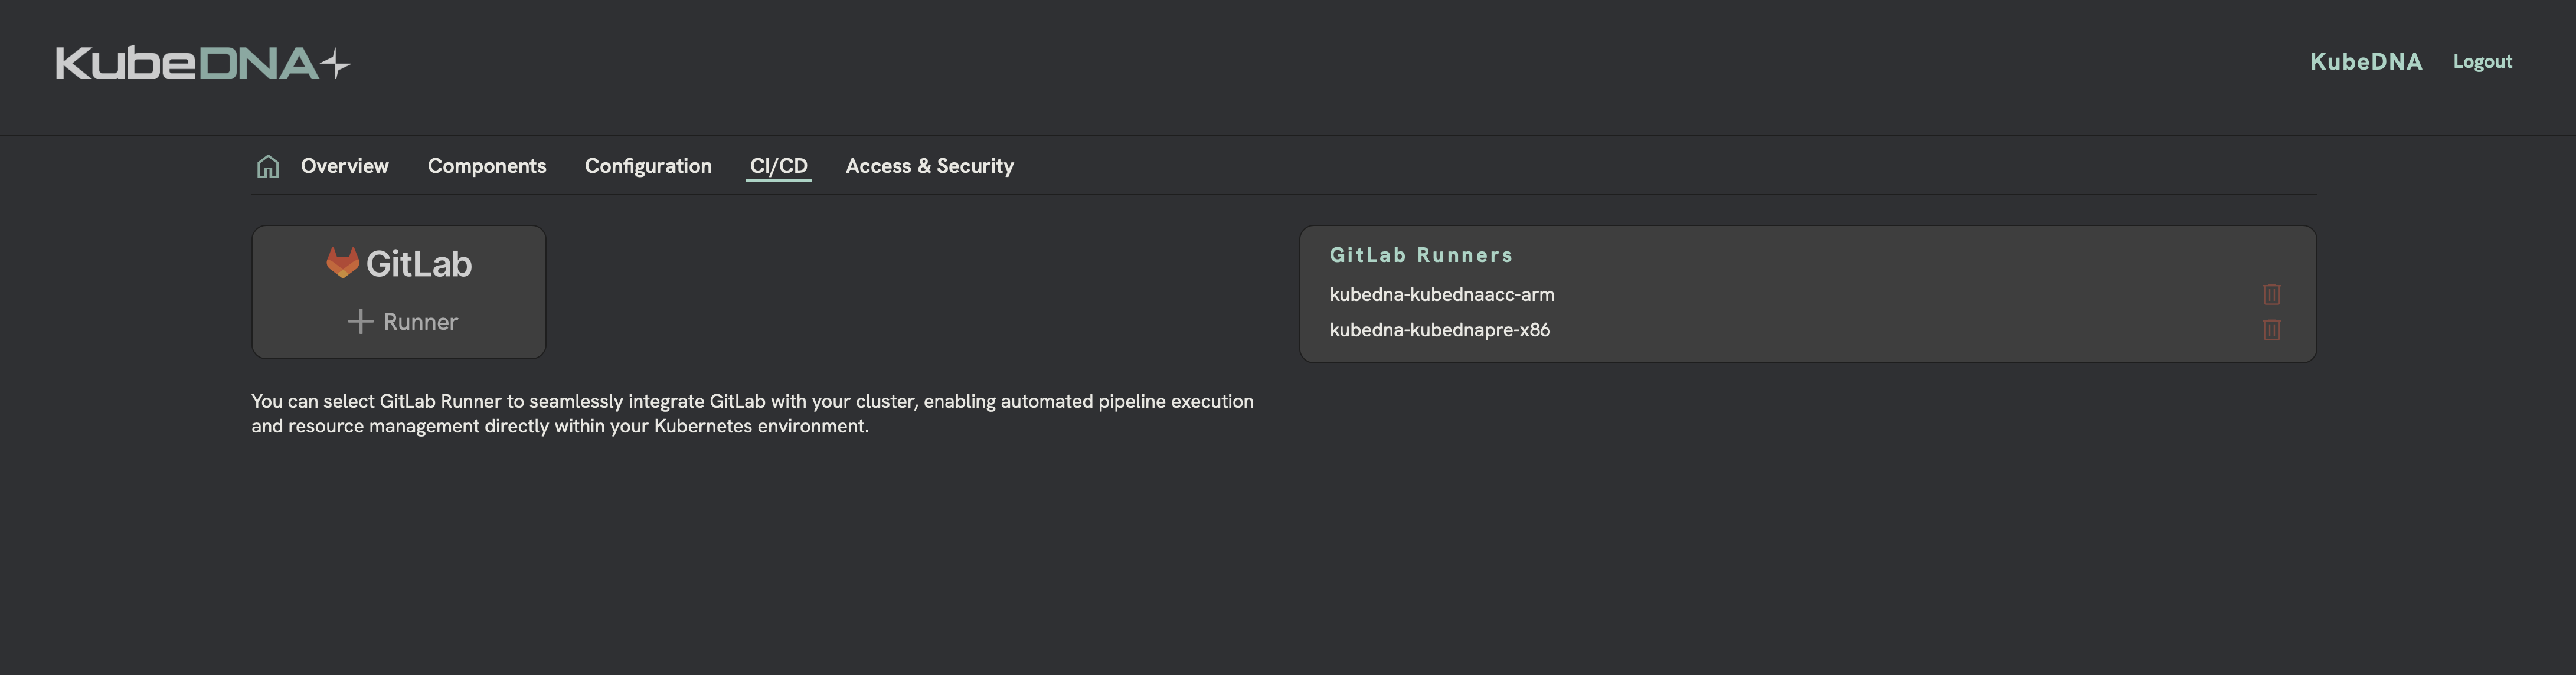The height and width of the screenshot is (675, 2576).
Task: Select the CI/CD tab
Action: [778, 166]
